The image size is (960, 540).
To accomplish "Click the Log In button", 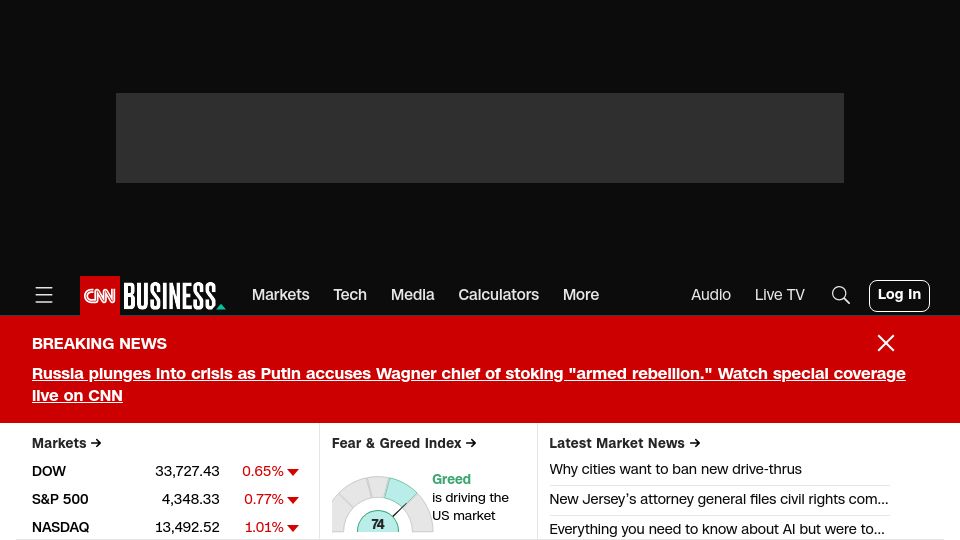I will click(x=899, y=296).
